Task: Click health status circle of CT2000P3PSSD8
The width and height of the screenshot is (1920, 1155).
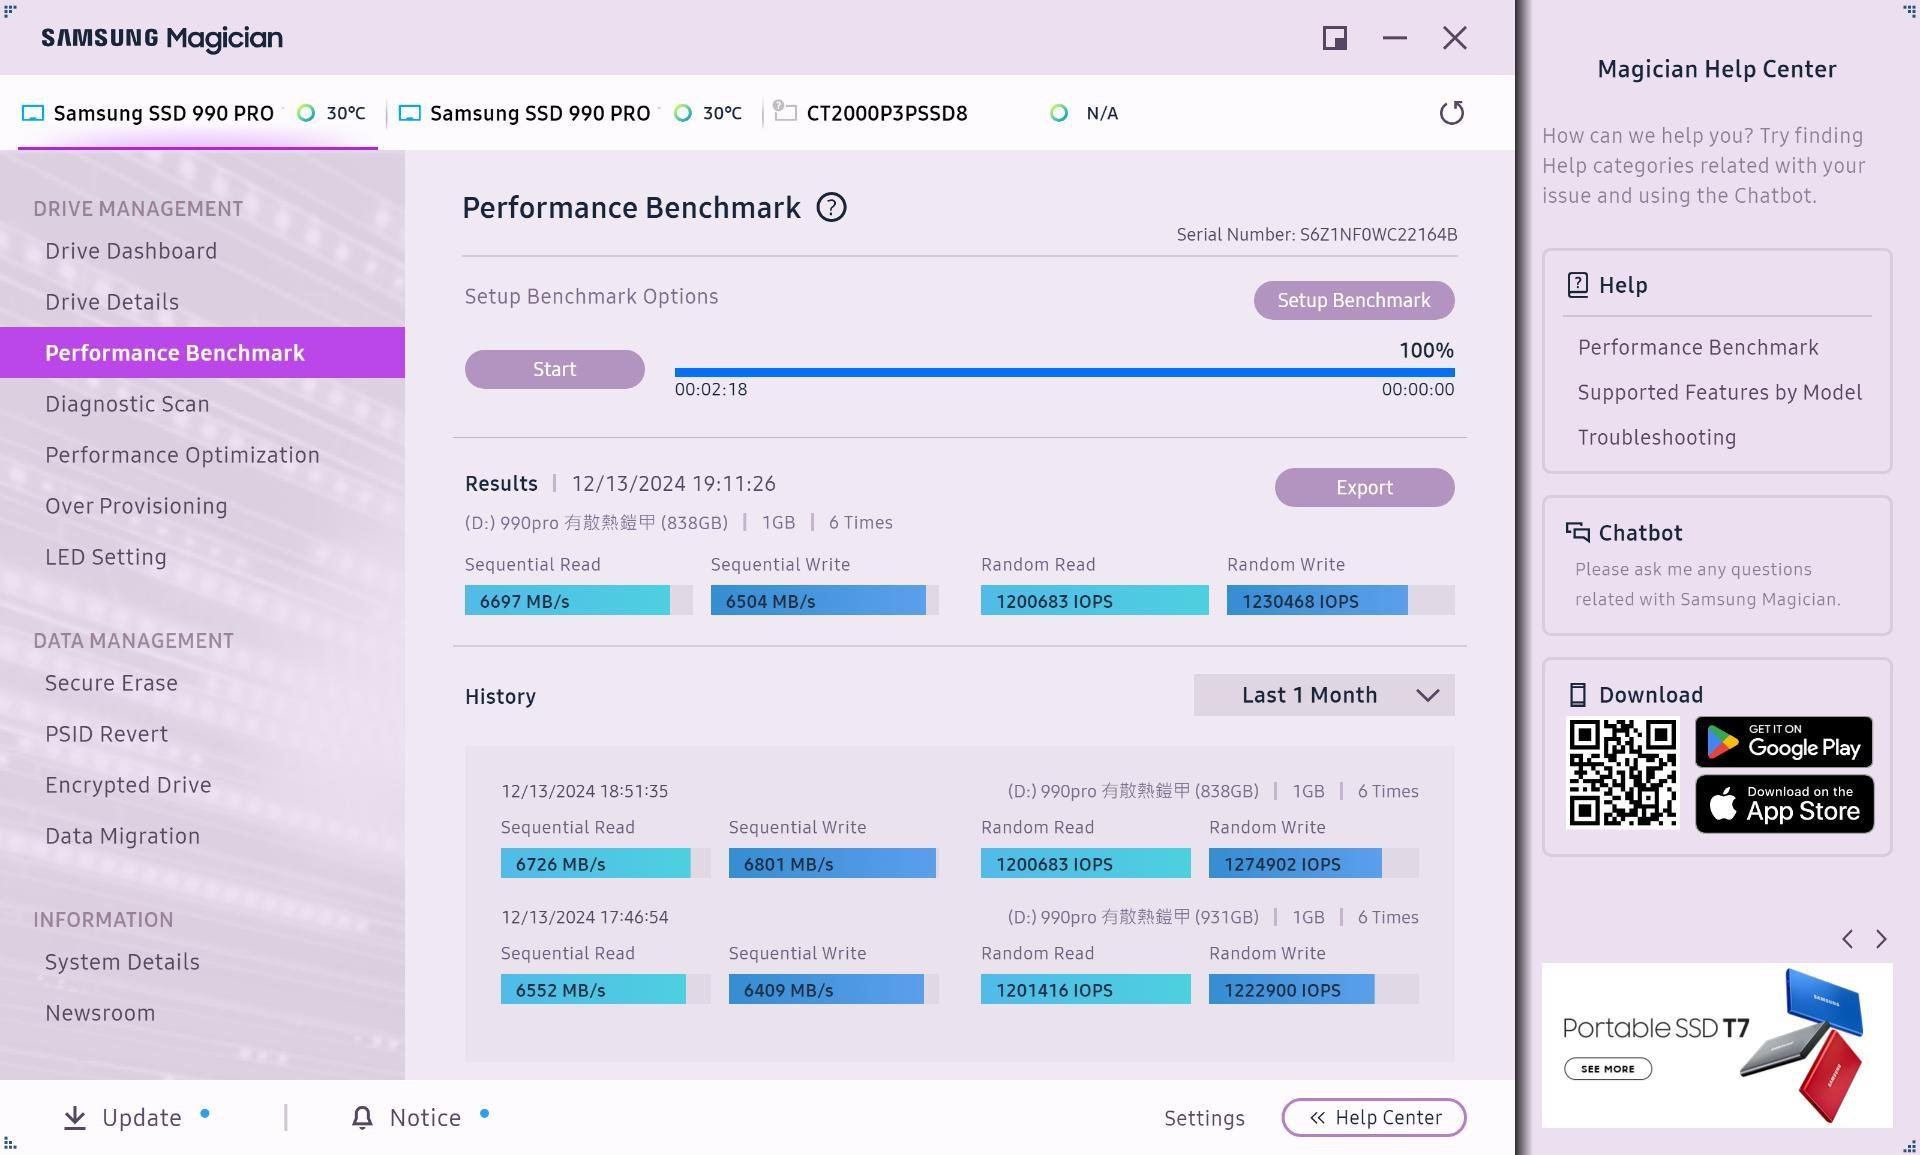Action: coord(1058,113)
